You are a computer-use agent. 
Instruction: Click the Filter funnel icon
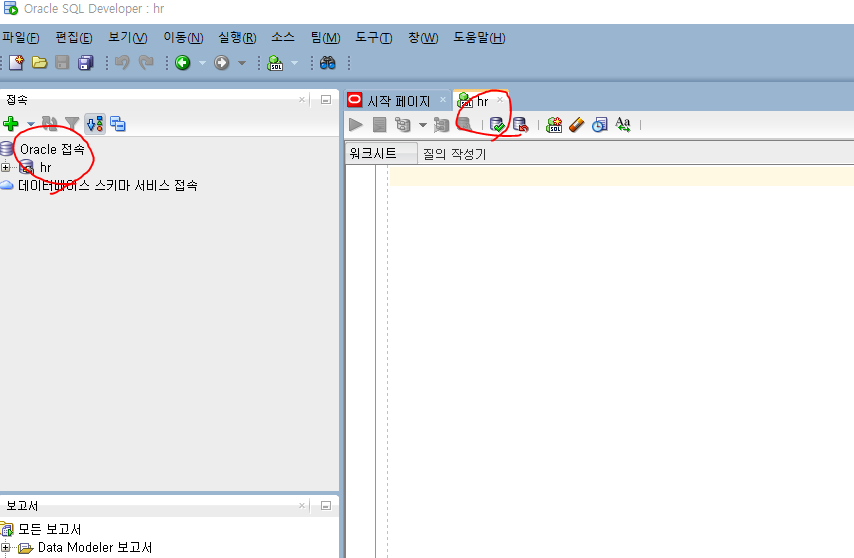72,124
